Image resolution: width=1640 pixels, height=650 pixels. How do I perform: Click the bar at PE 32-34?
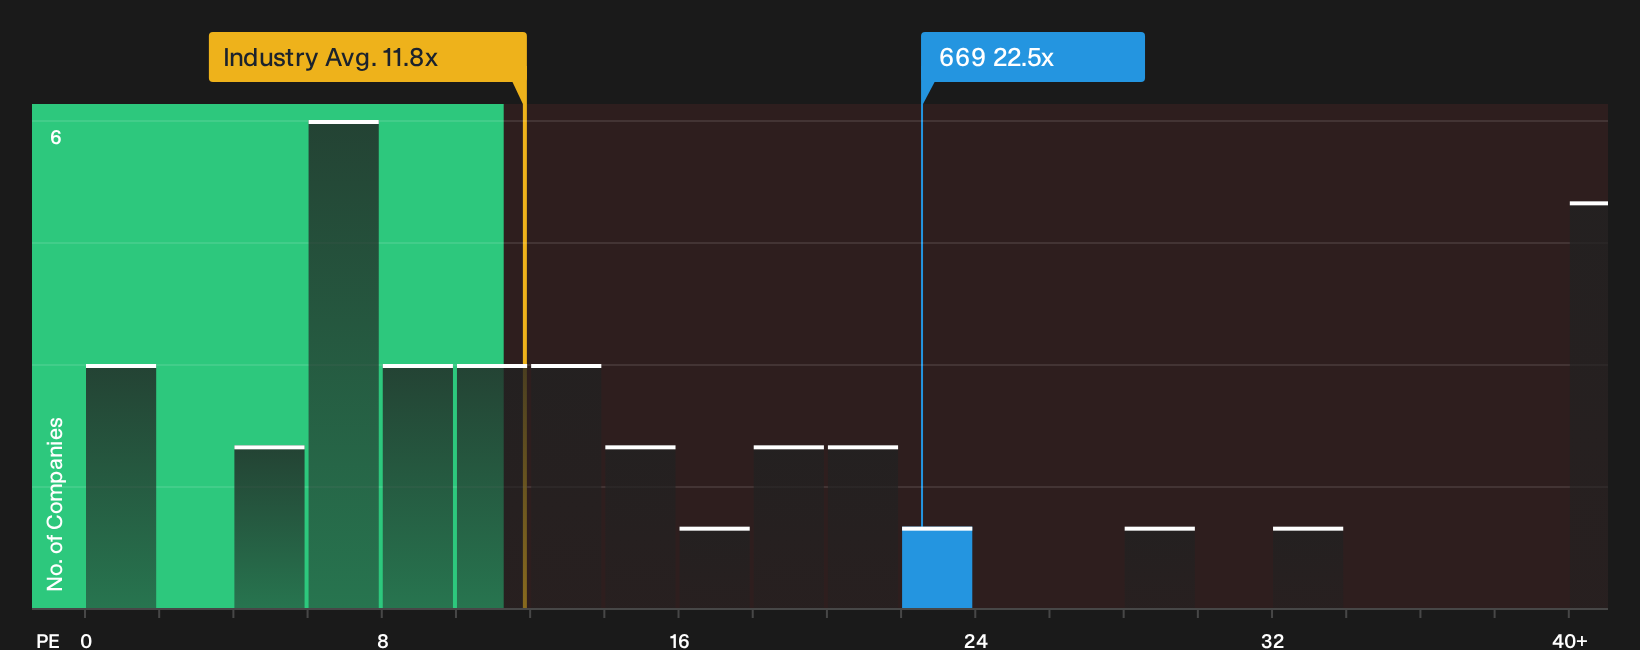point(1308,568)
